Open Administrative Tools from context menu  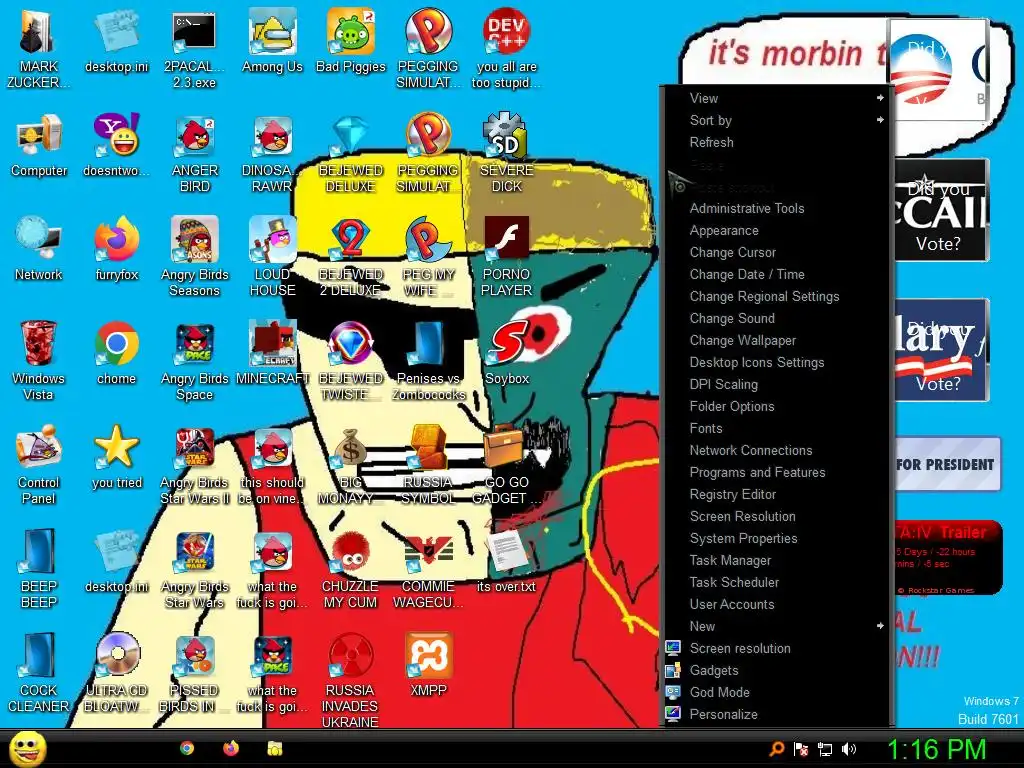[776, 208]
